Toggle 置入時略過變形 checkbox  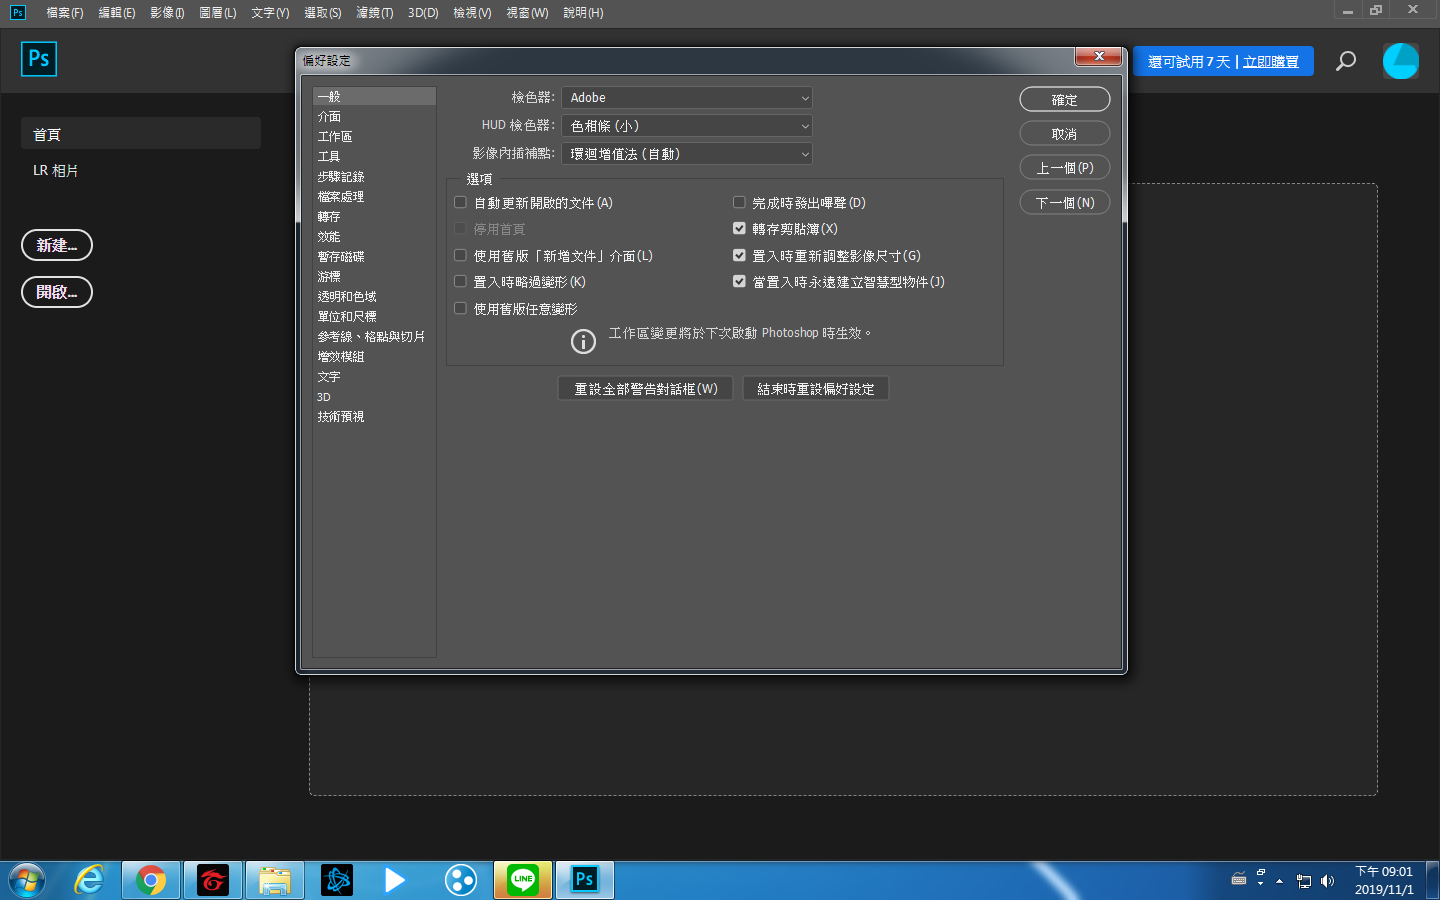460,282
